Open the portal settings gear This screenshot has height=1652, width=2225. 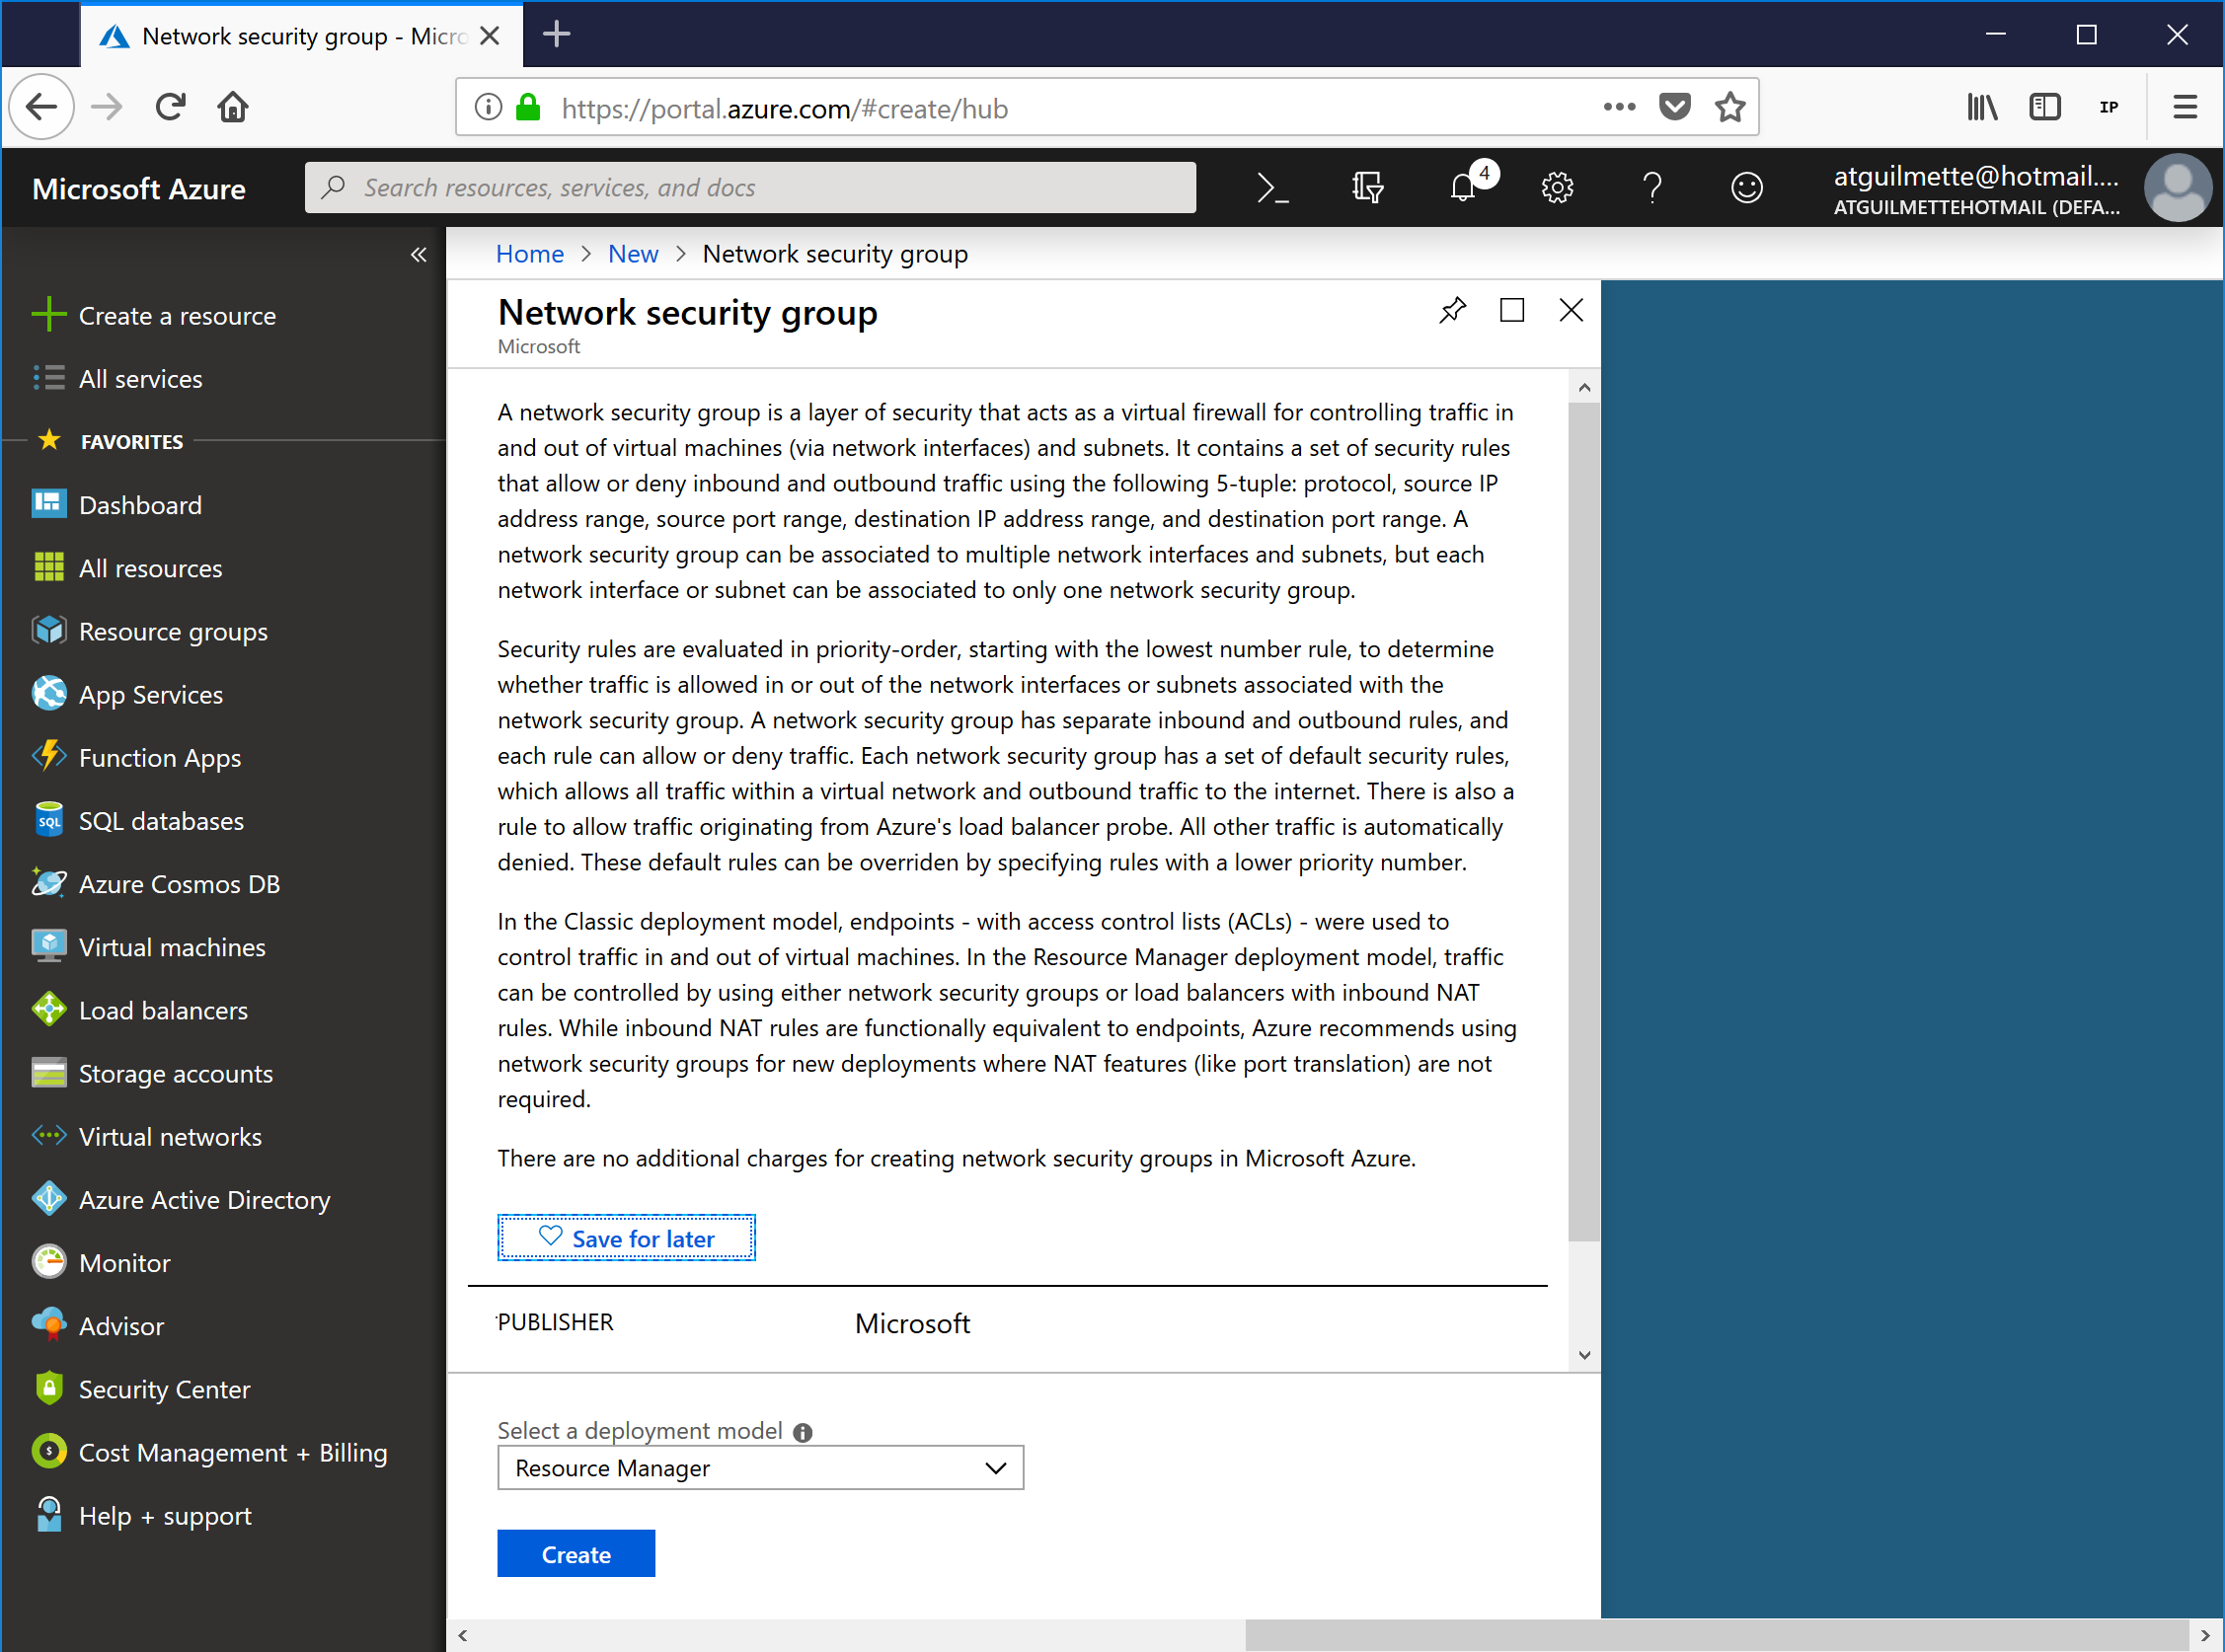(1557, 188)
